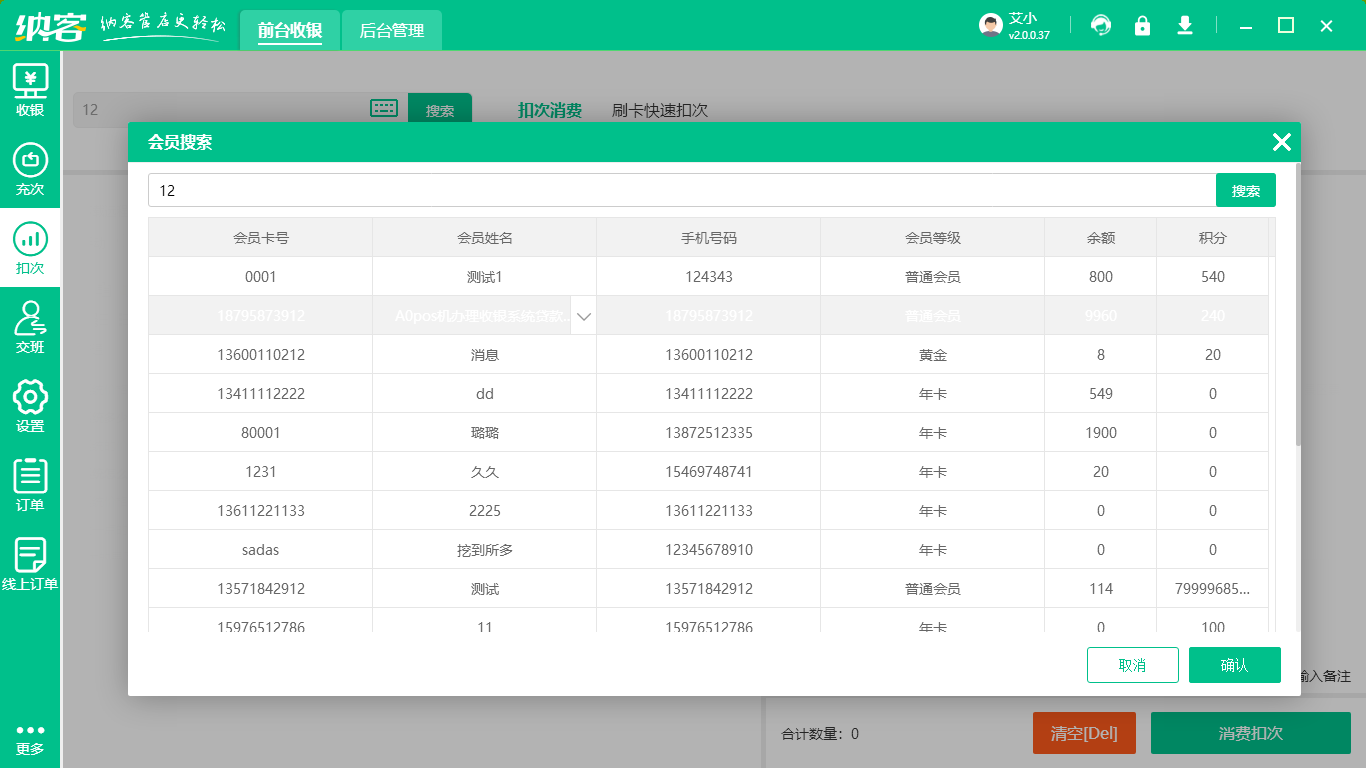Open the on-screen keyboard icon beside search box
The height and width of the screenshot is (768, 1366).
tap(384, 108)
